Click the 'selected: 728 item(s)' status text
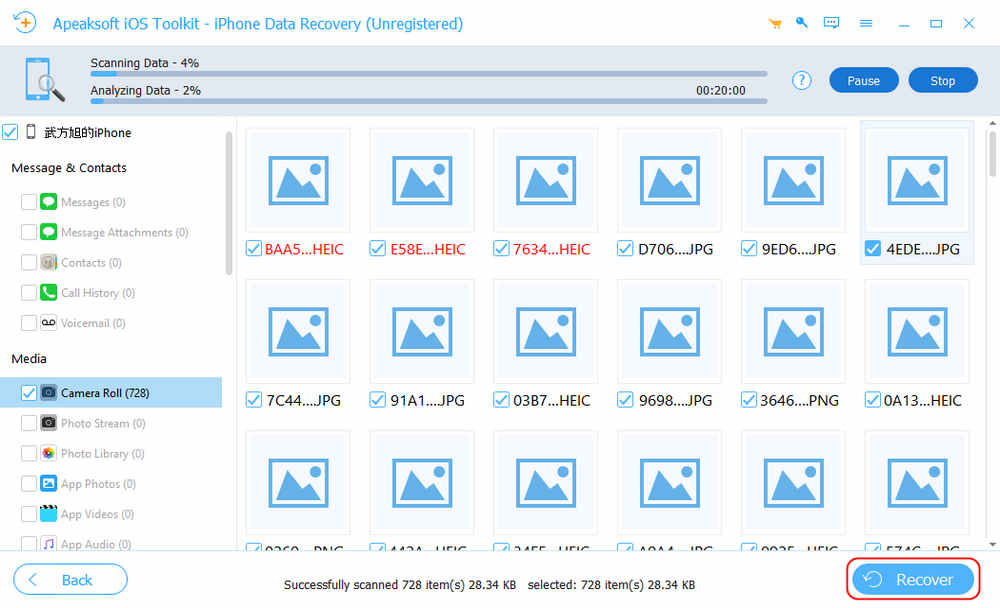 pyautogui.click(x=611, y=584)
